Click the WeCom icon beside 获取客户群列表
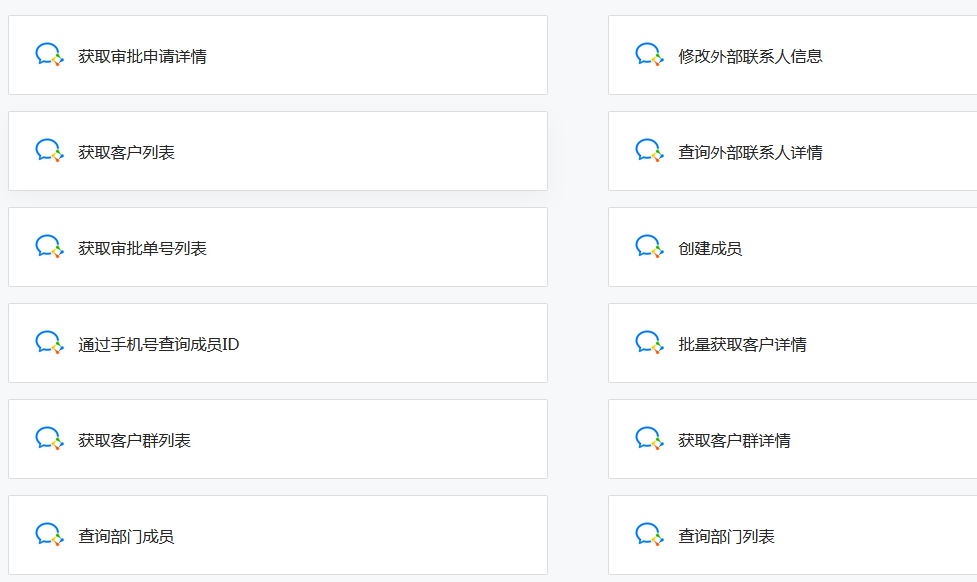The width and height of the screenshot is (977, 582). (x=49, y=439)
